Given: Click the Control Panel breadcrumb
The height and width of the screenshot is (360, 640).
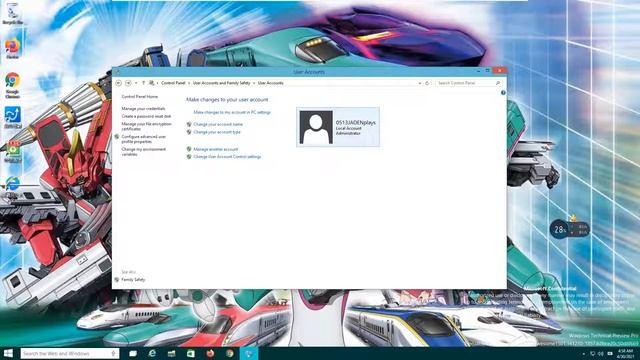Looking at the screenshot, I should pos(173,83).
